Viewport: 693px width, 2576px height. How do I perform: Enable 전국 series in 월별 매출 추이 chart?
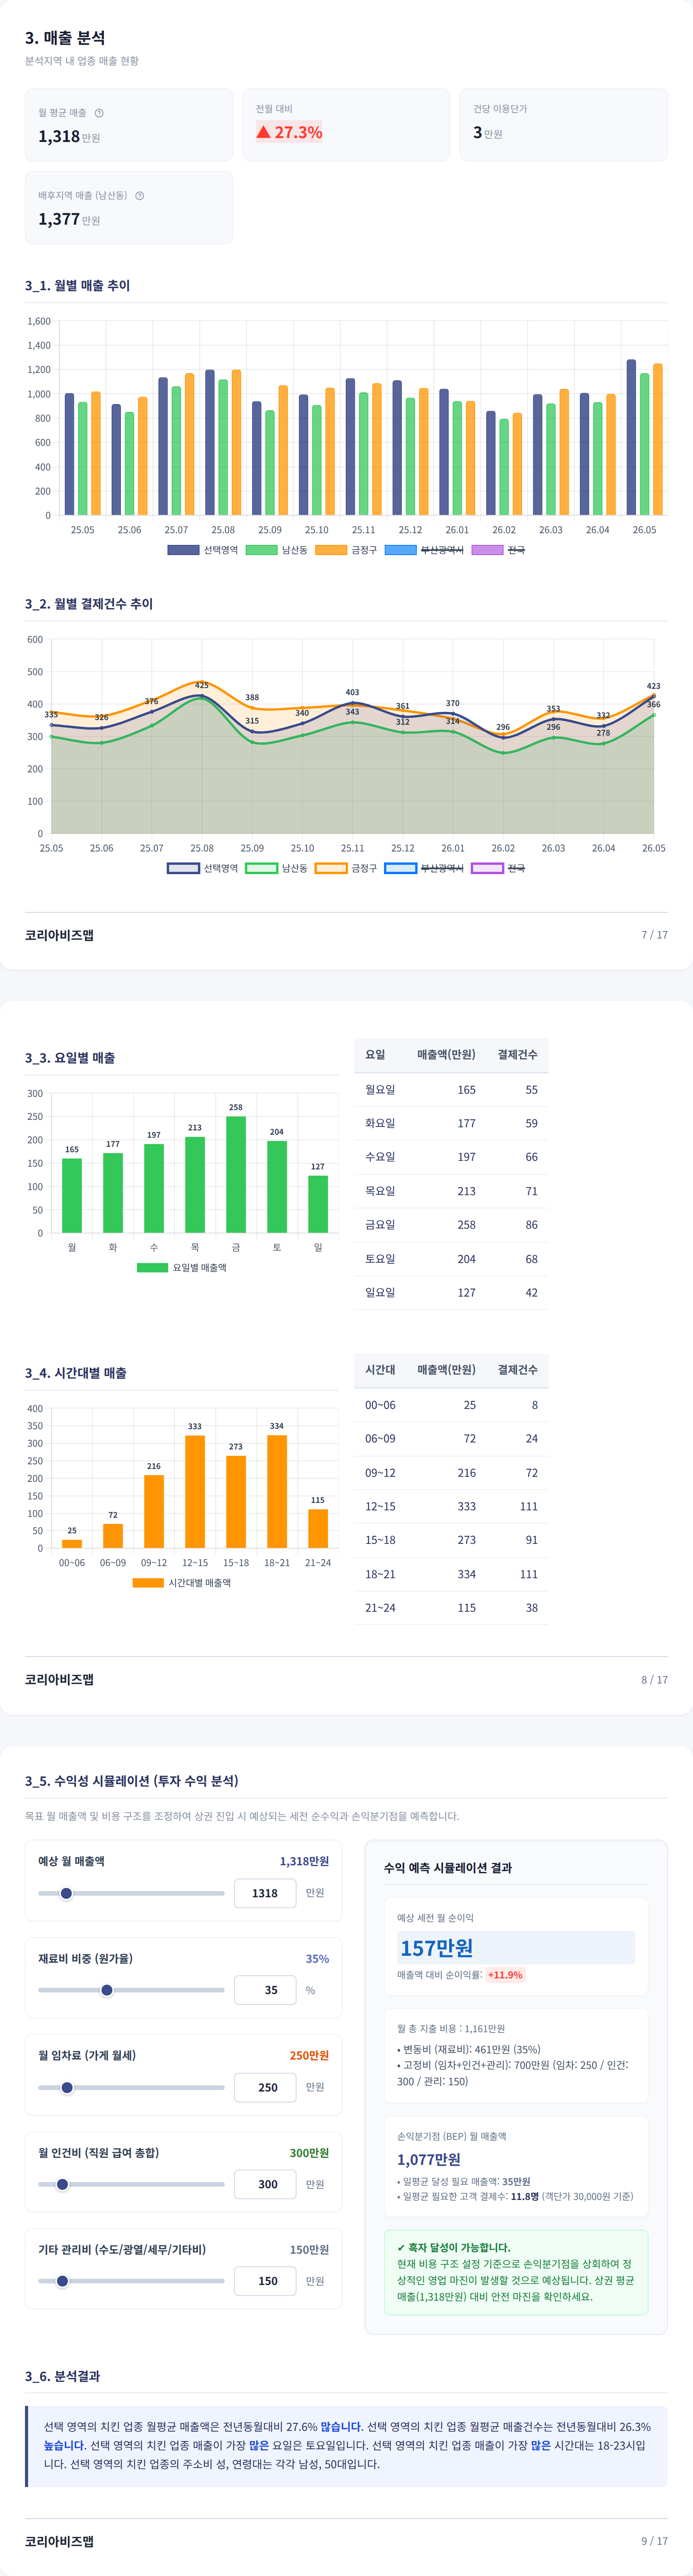click(x=498, y=550)
